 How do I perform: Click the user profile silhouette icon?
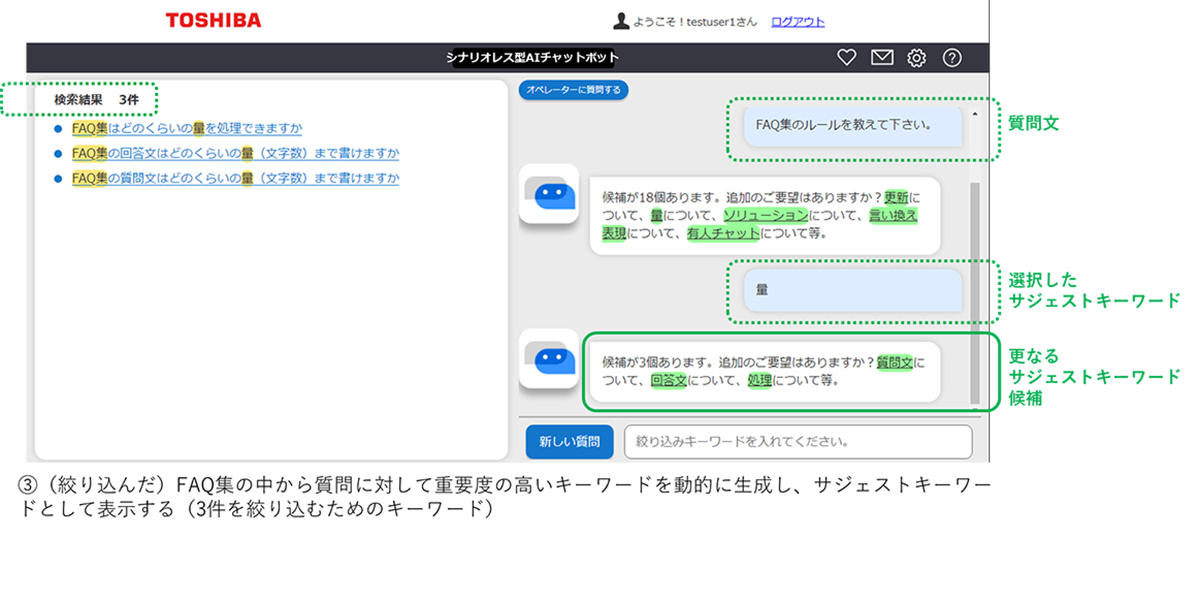pos(622,21)
